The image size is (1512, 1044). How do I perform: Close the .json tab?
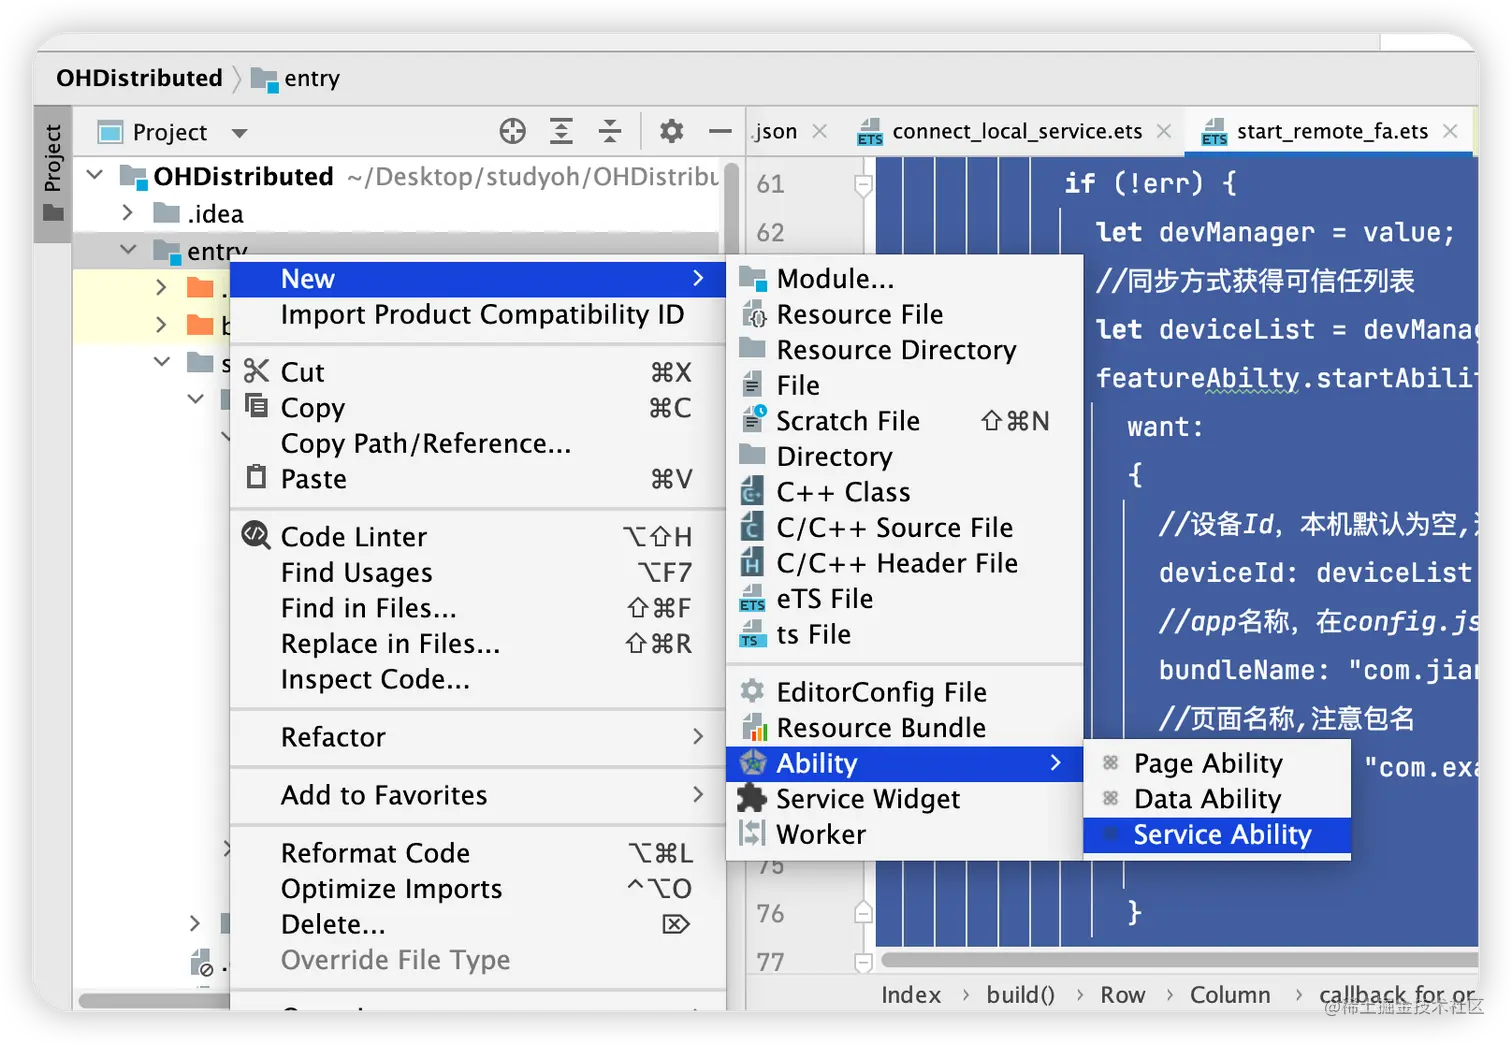coord(820,131)
